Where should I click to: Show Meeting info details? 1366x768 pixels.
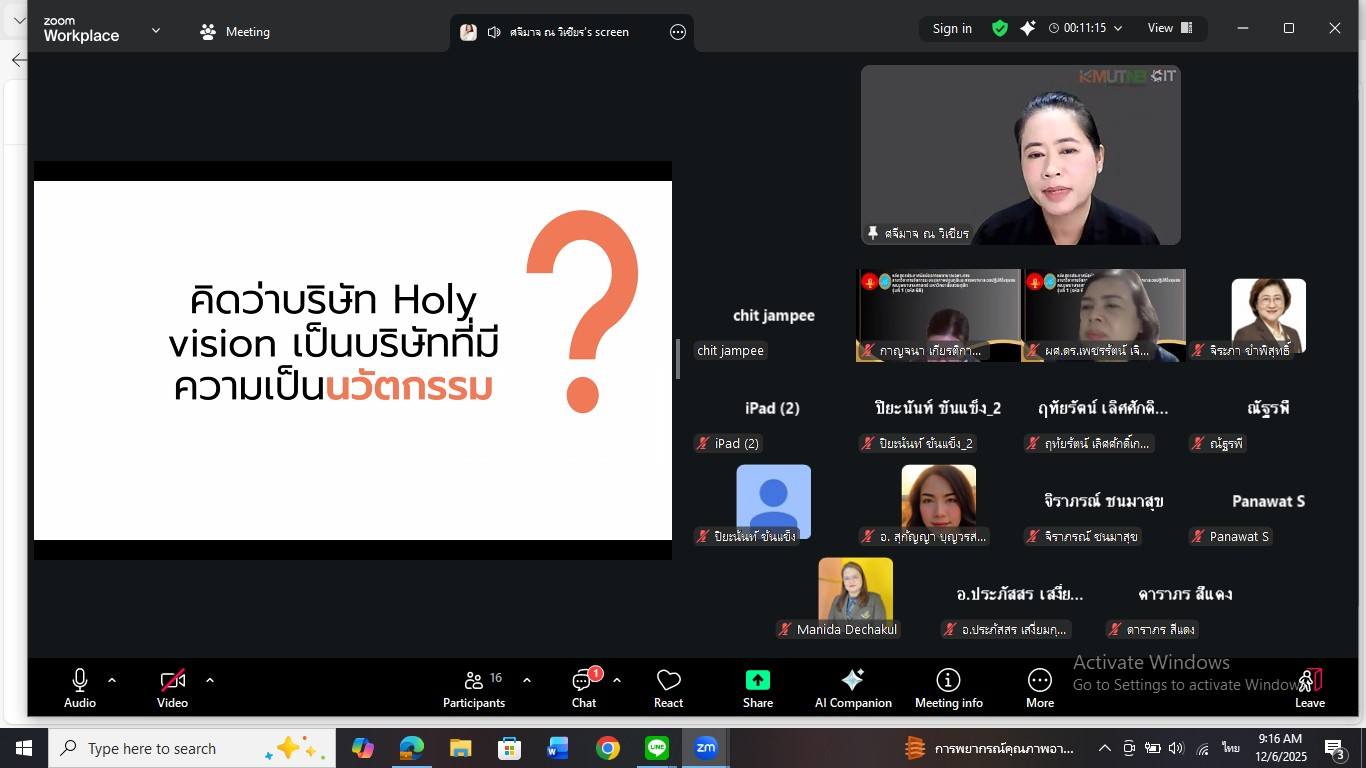pos(948,688)
